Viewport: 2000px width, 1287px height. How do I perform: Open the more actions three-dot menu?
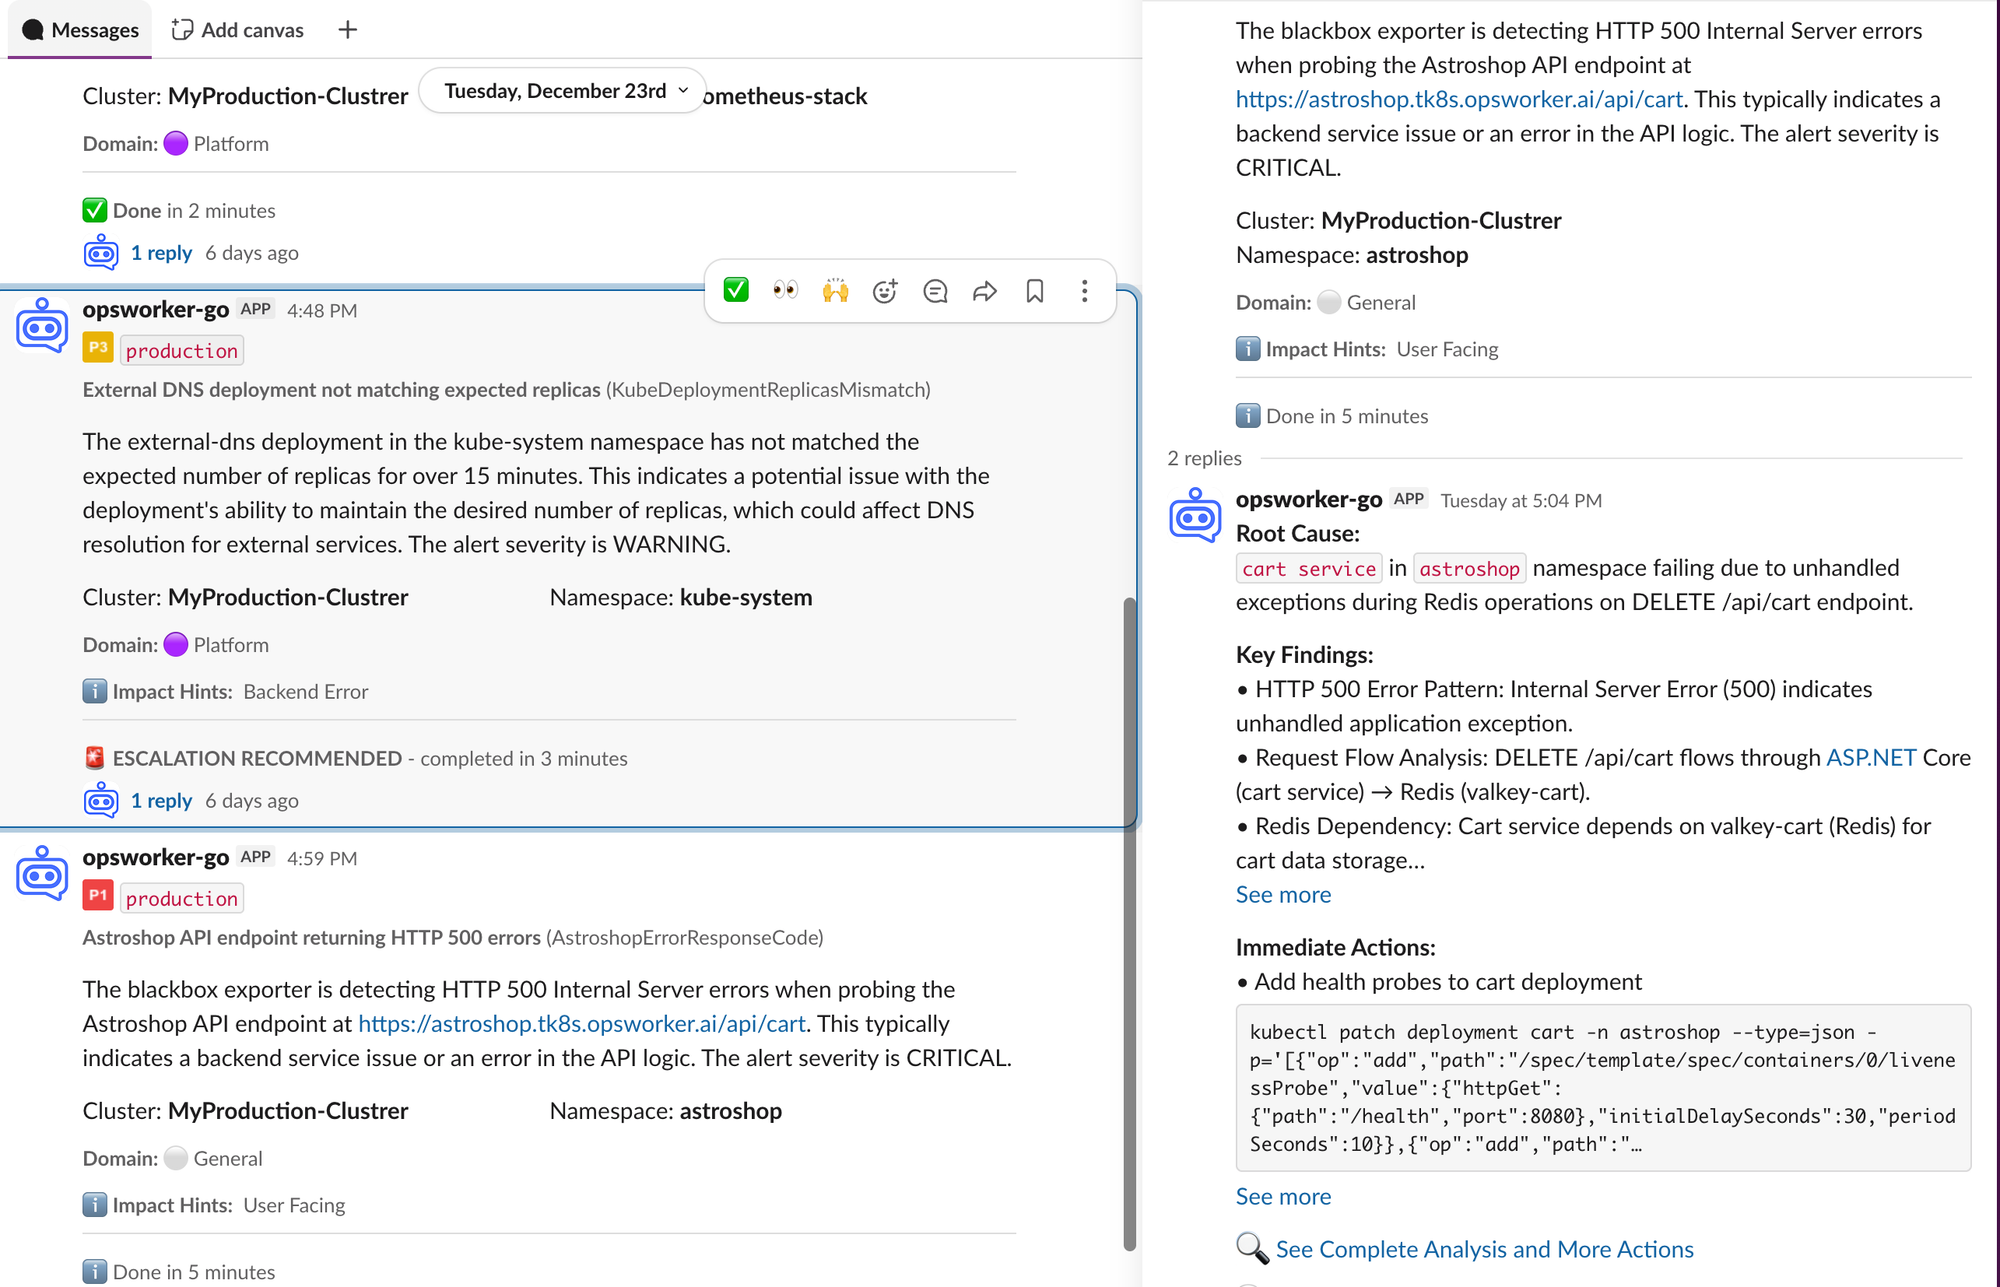click(x=1084, y=291)
